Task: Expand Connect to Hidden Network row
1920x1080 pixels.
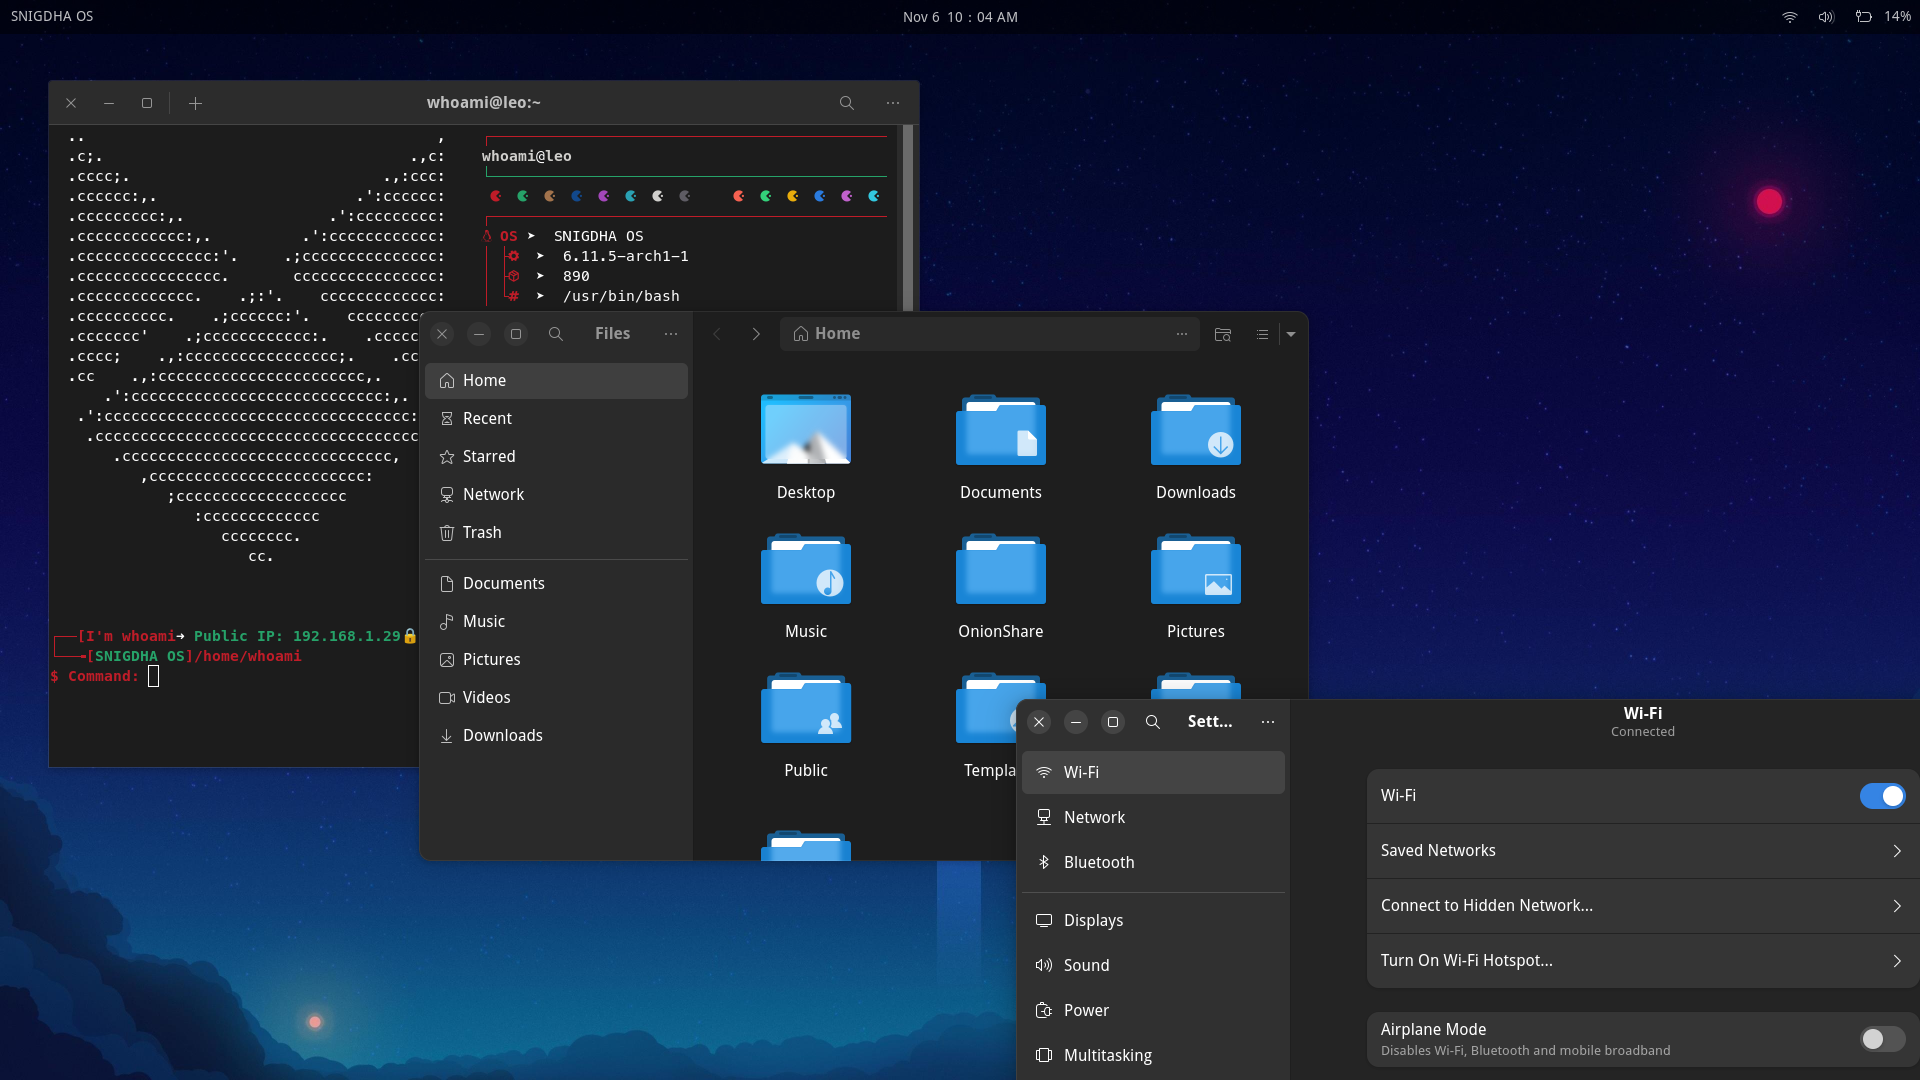Action: (x=1642, y=906)
